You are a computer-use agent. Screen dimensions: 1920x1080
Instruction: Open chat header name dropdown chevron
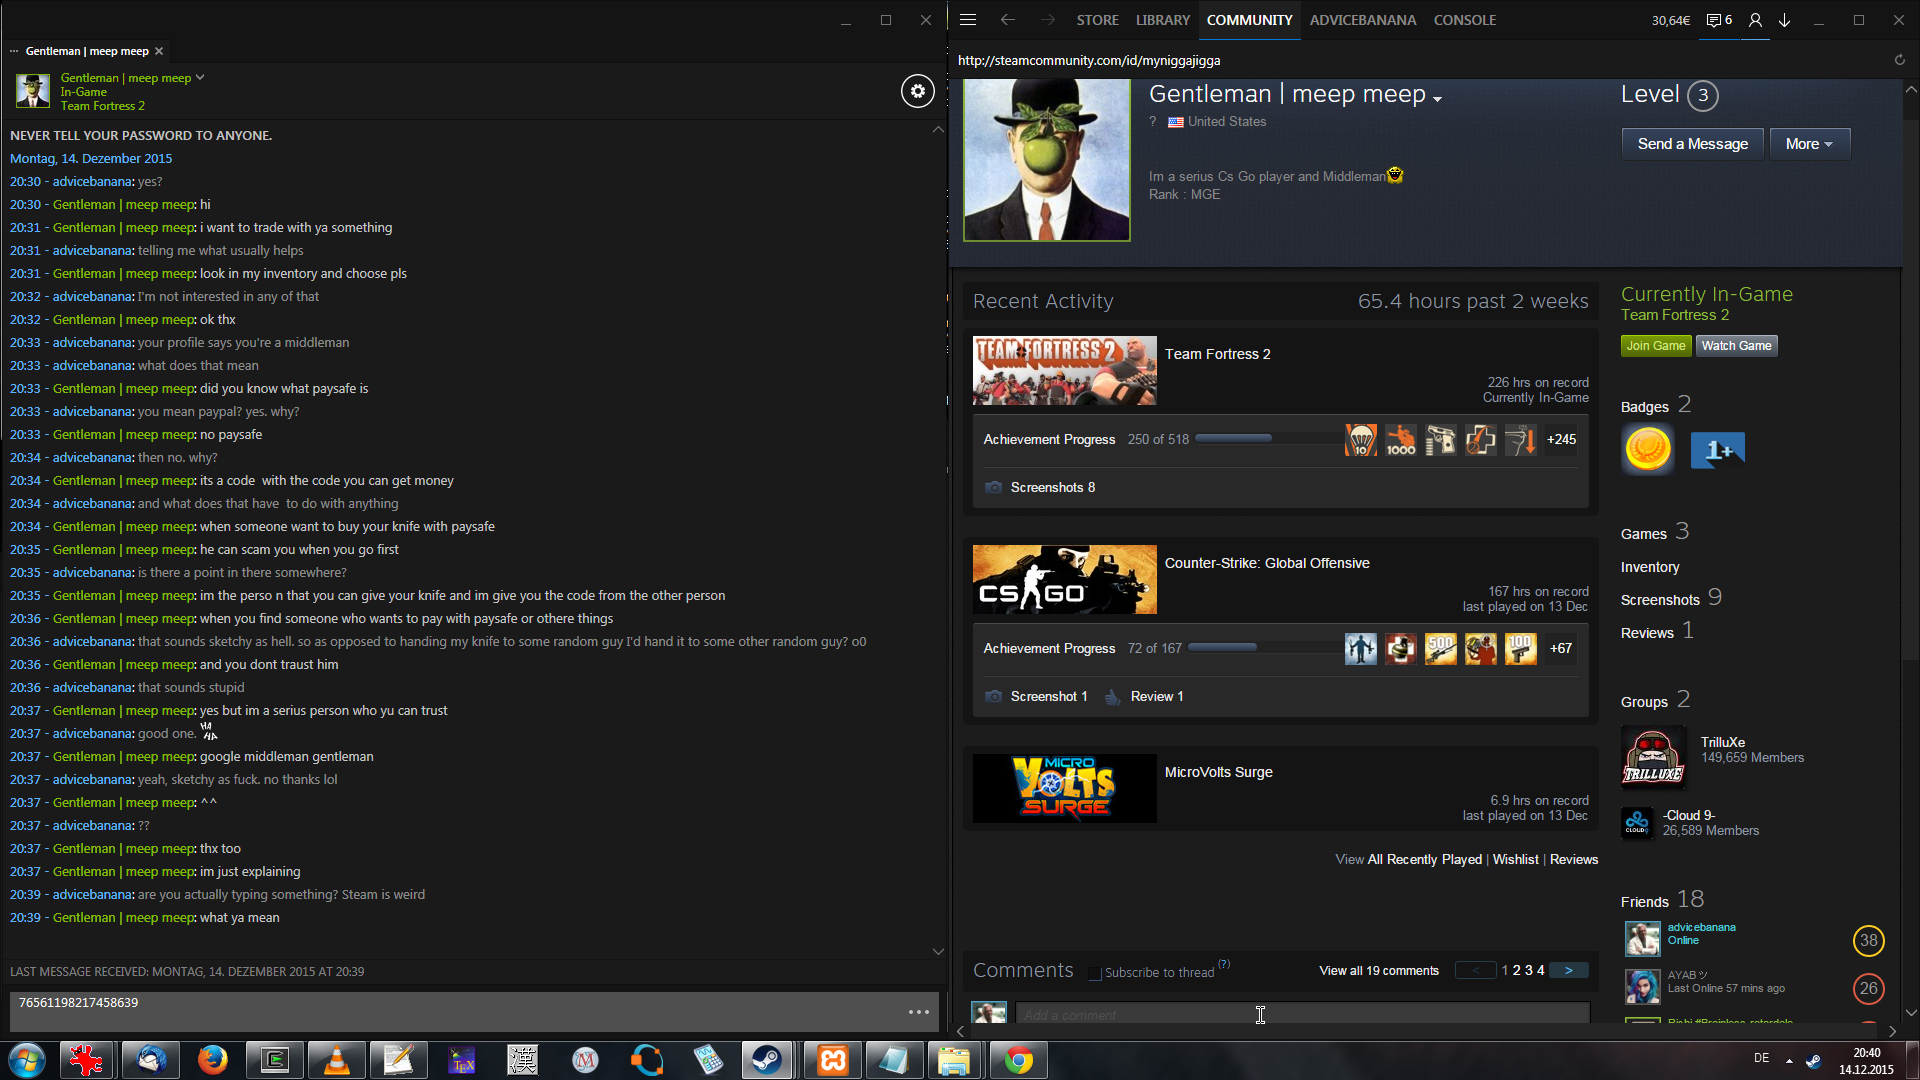[x=200, y=77]
